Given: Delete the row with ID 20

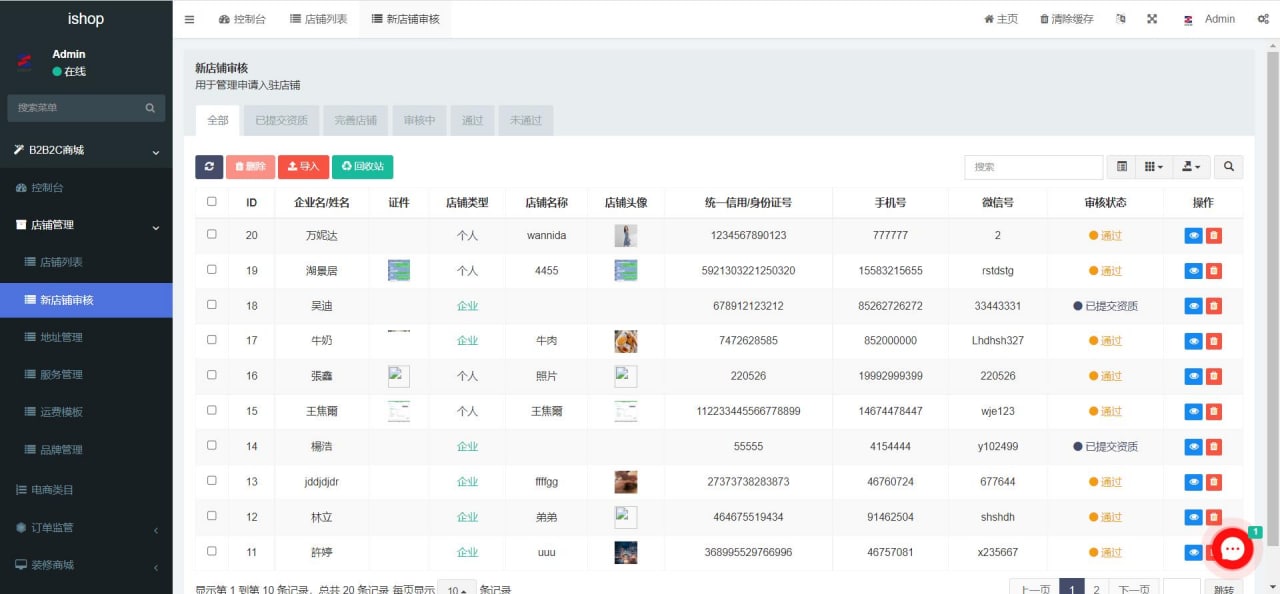Looking at the screenshot, I should [x=1214, y=236].
